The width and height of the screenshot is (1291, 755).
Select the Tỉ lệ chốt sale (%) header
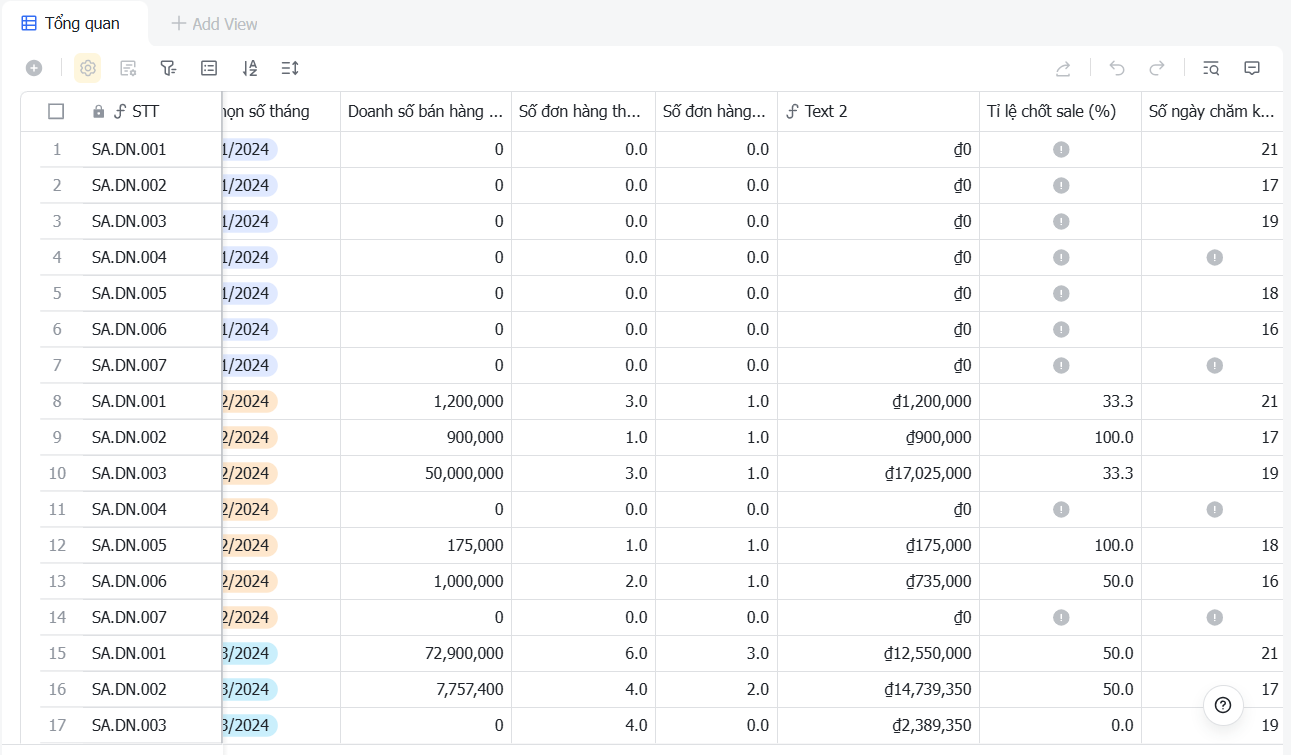1060,111
